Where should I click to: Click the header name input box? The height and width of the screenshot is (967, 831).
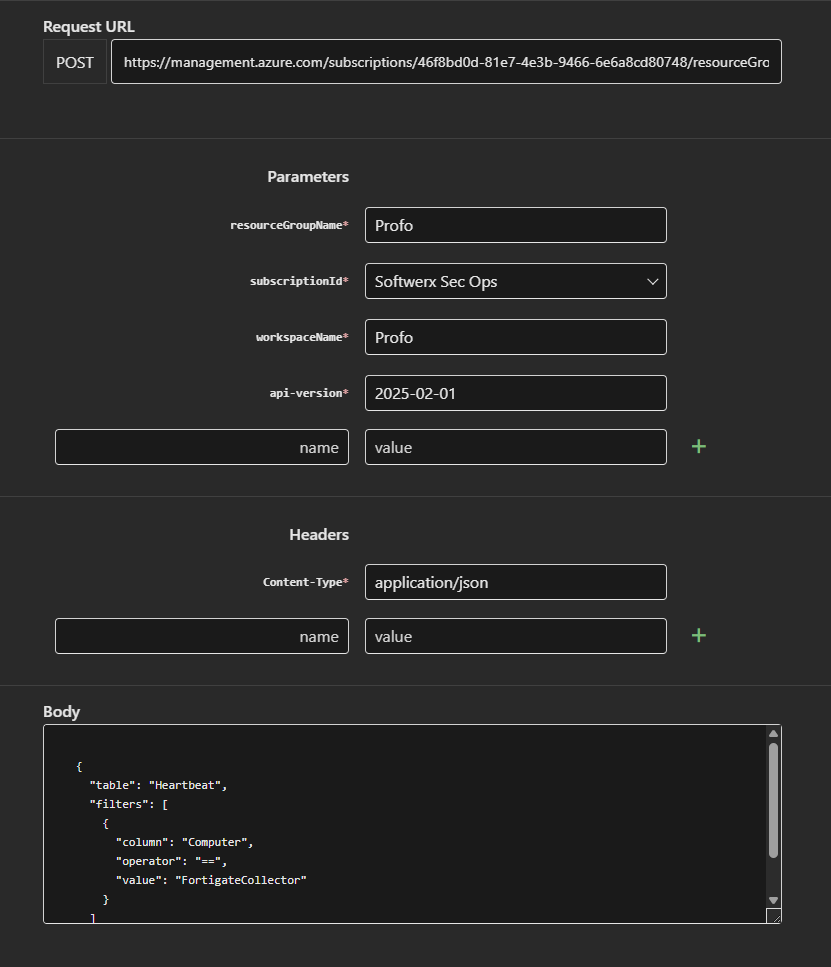point(202,636)
